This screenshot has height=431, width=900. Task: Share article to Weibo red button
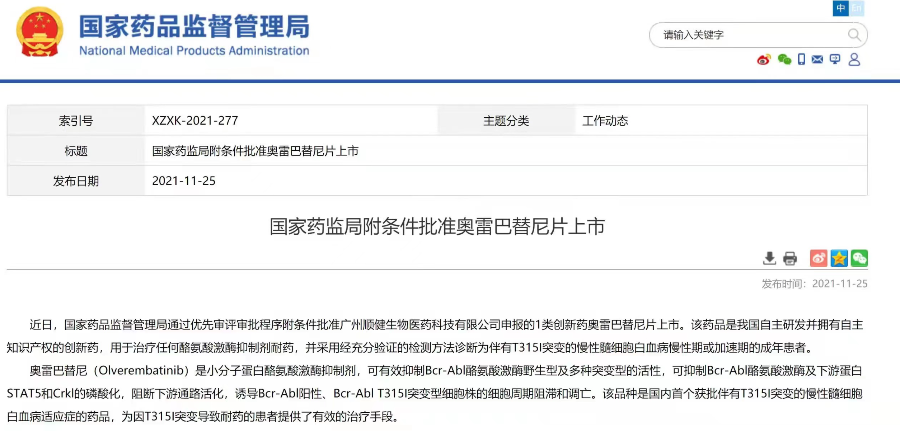pyautogui.click(x=818, y=258)
